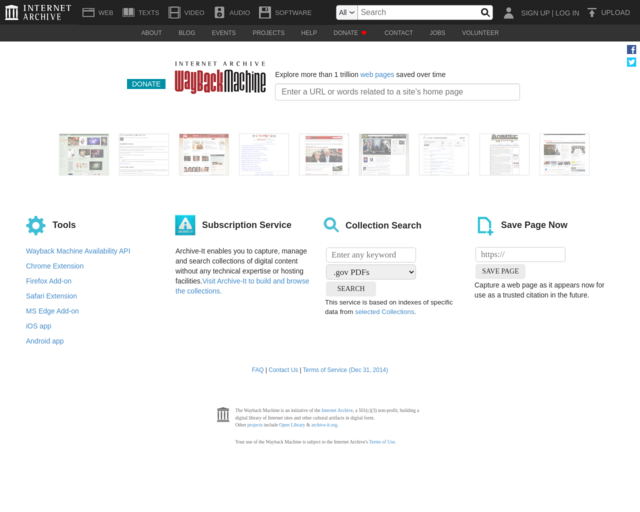Click the Tools gear icon
Screen dimensions: 640x512
[36, 225]
